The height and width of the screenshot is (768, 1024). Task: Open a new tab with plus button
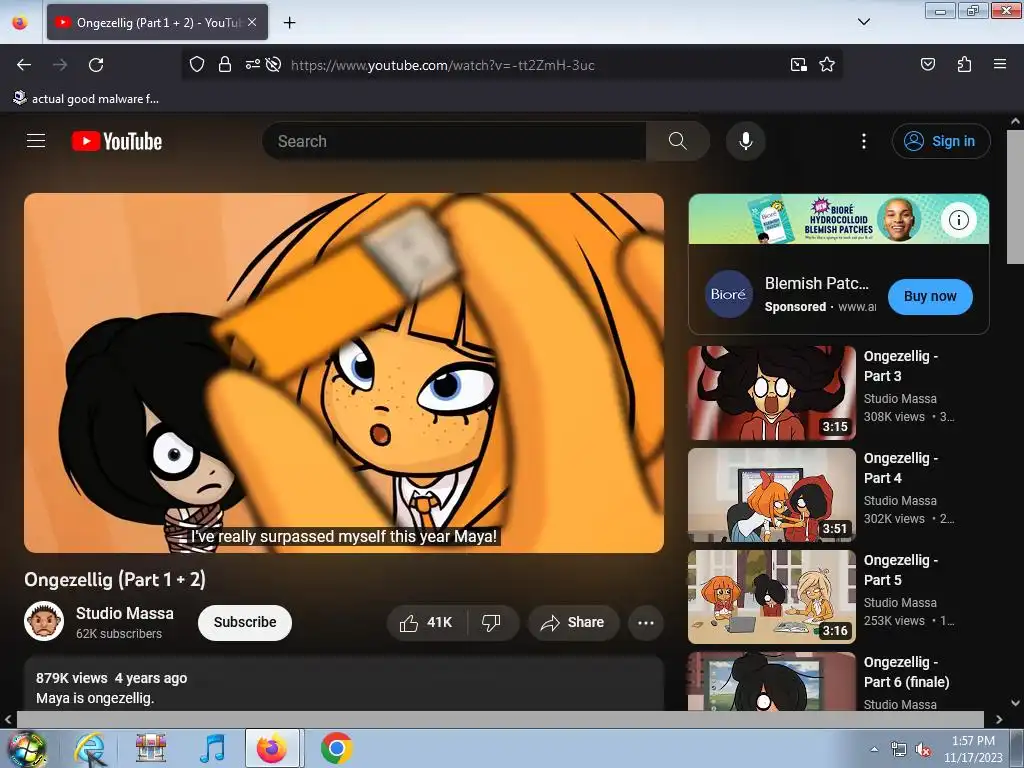tap(289, 23)
